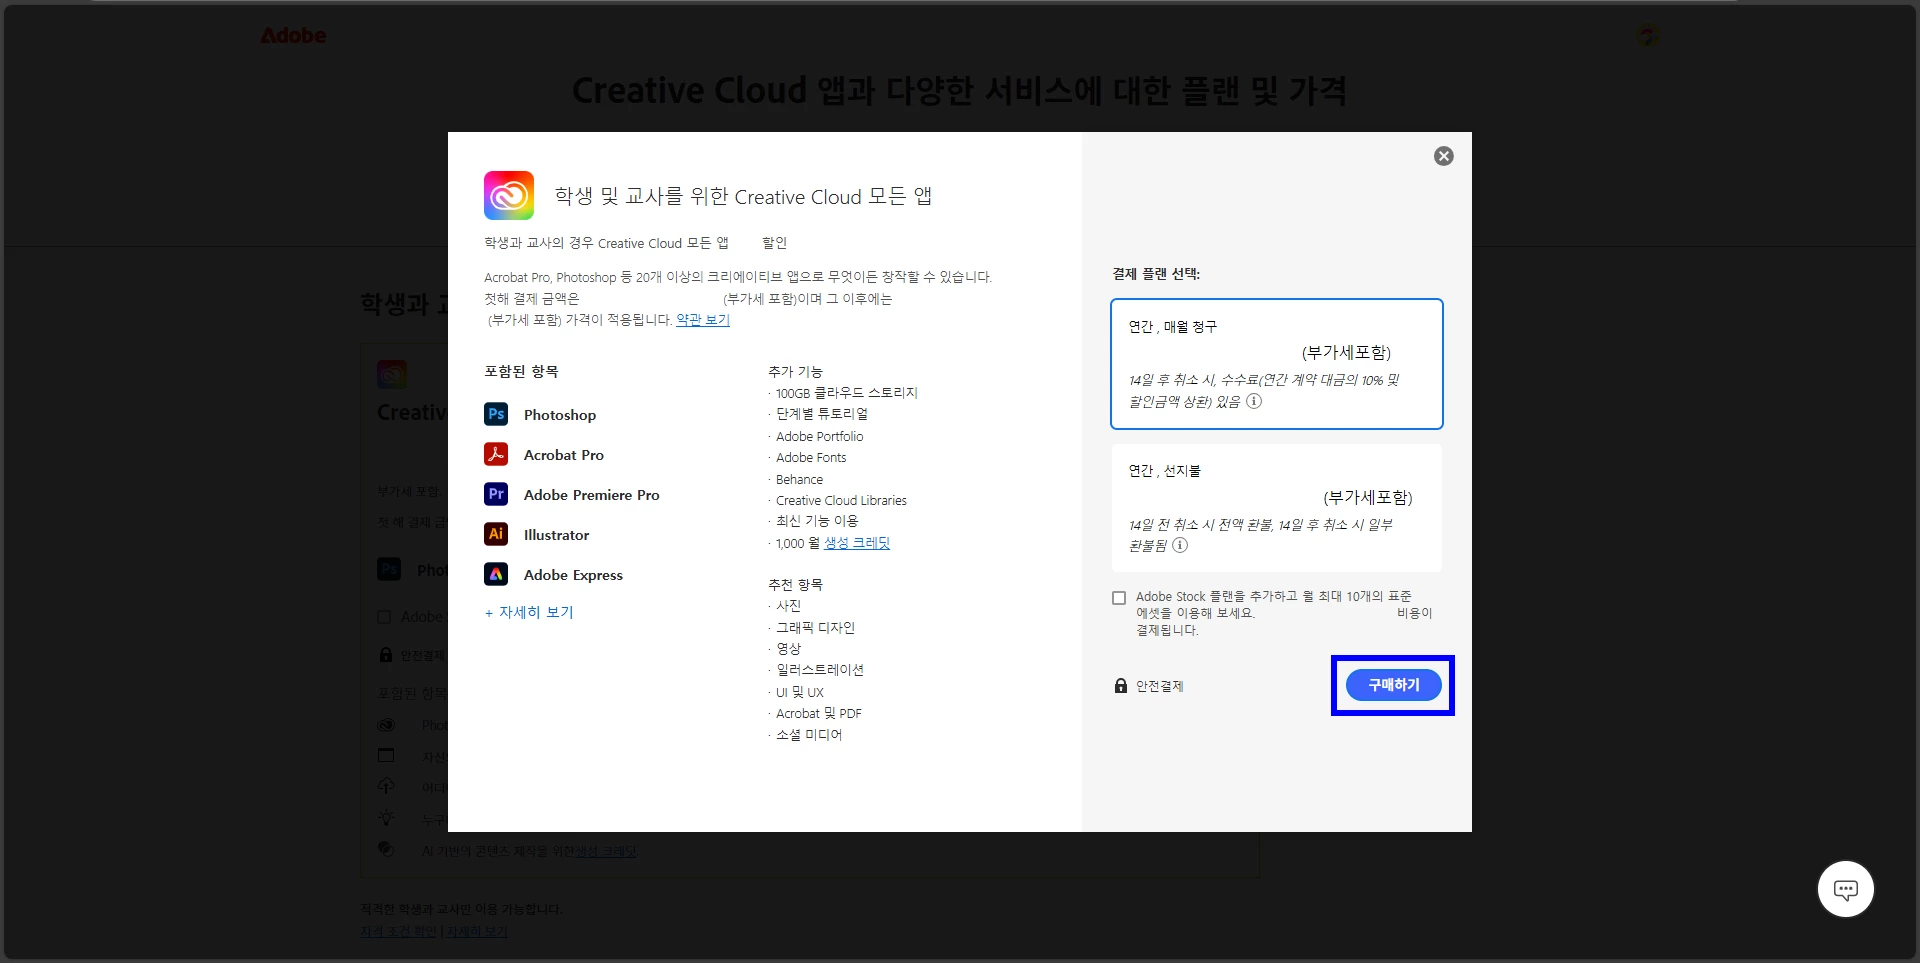Click the 결제 플랜 선택 heading
The width and height of the screenshot is (1920, 963).
pyautogui.click(x=1156, y=274)
